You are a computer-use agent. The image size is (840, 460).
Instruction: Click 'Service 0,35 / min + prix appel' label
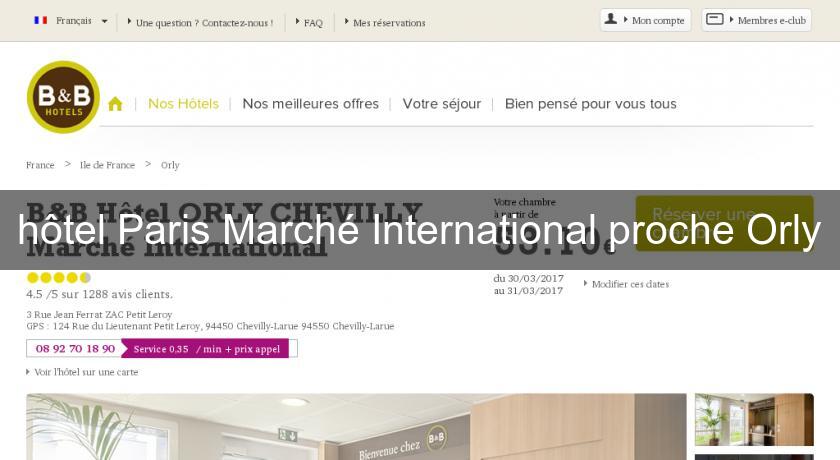coord(207,349)
